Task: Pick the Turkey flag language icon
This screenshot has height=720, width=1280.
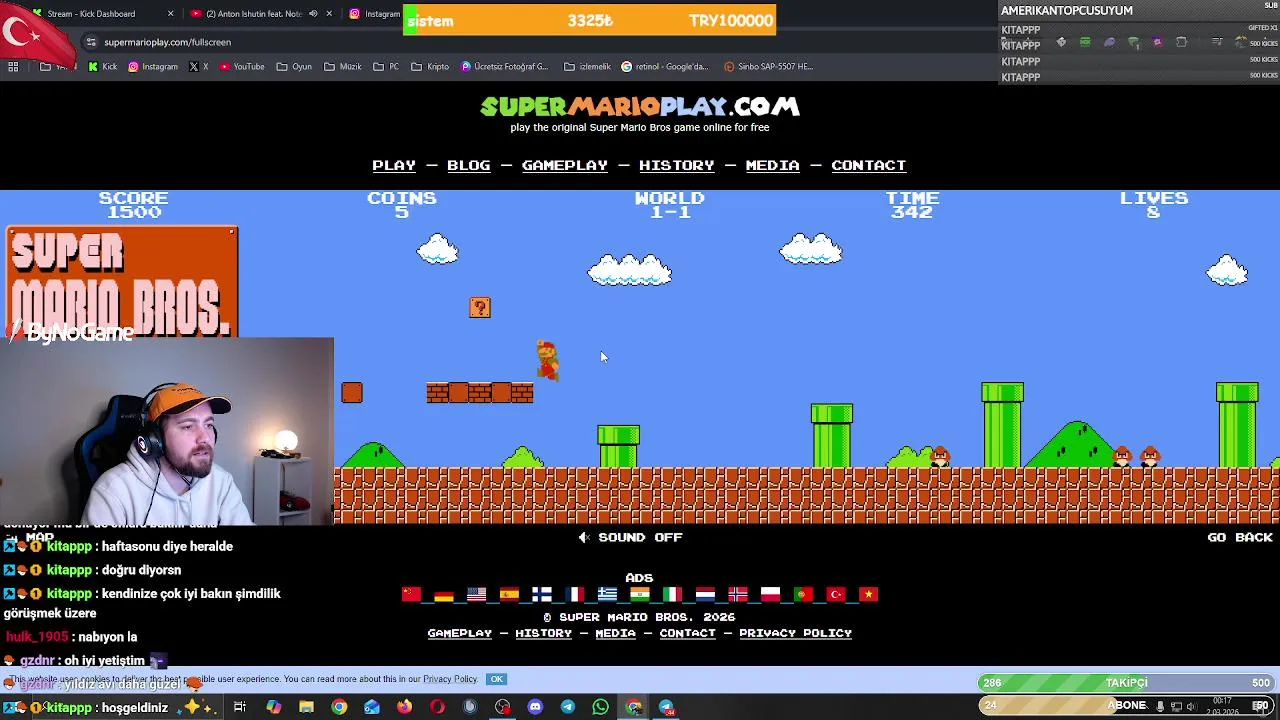Action: click(836, 594)
